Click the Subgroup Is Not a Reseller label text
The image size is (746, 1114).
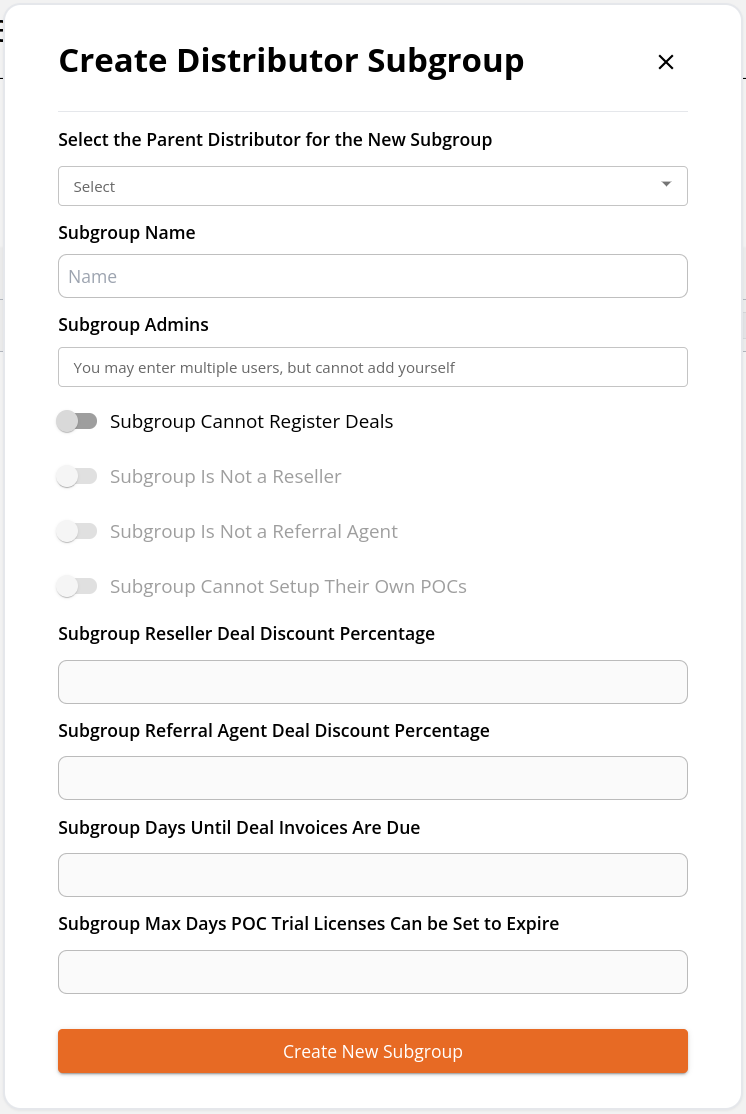[x=226, y=476]
